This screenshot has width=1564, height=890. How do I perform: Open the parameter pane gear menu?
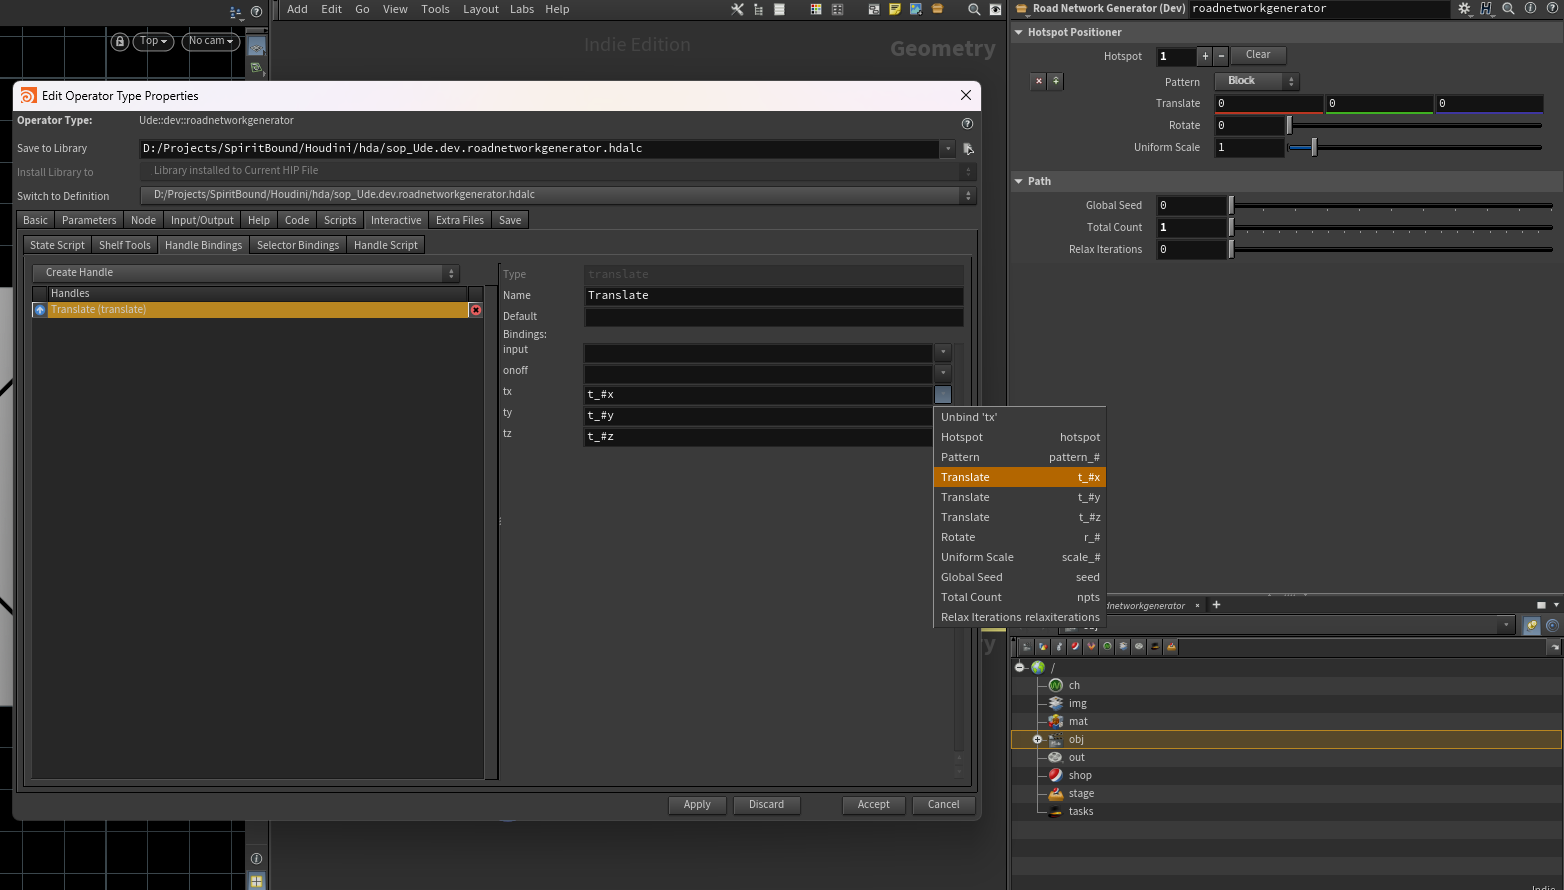[x=1464, y=8]
